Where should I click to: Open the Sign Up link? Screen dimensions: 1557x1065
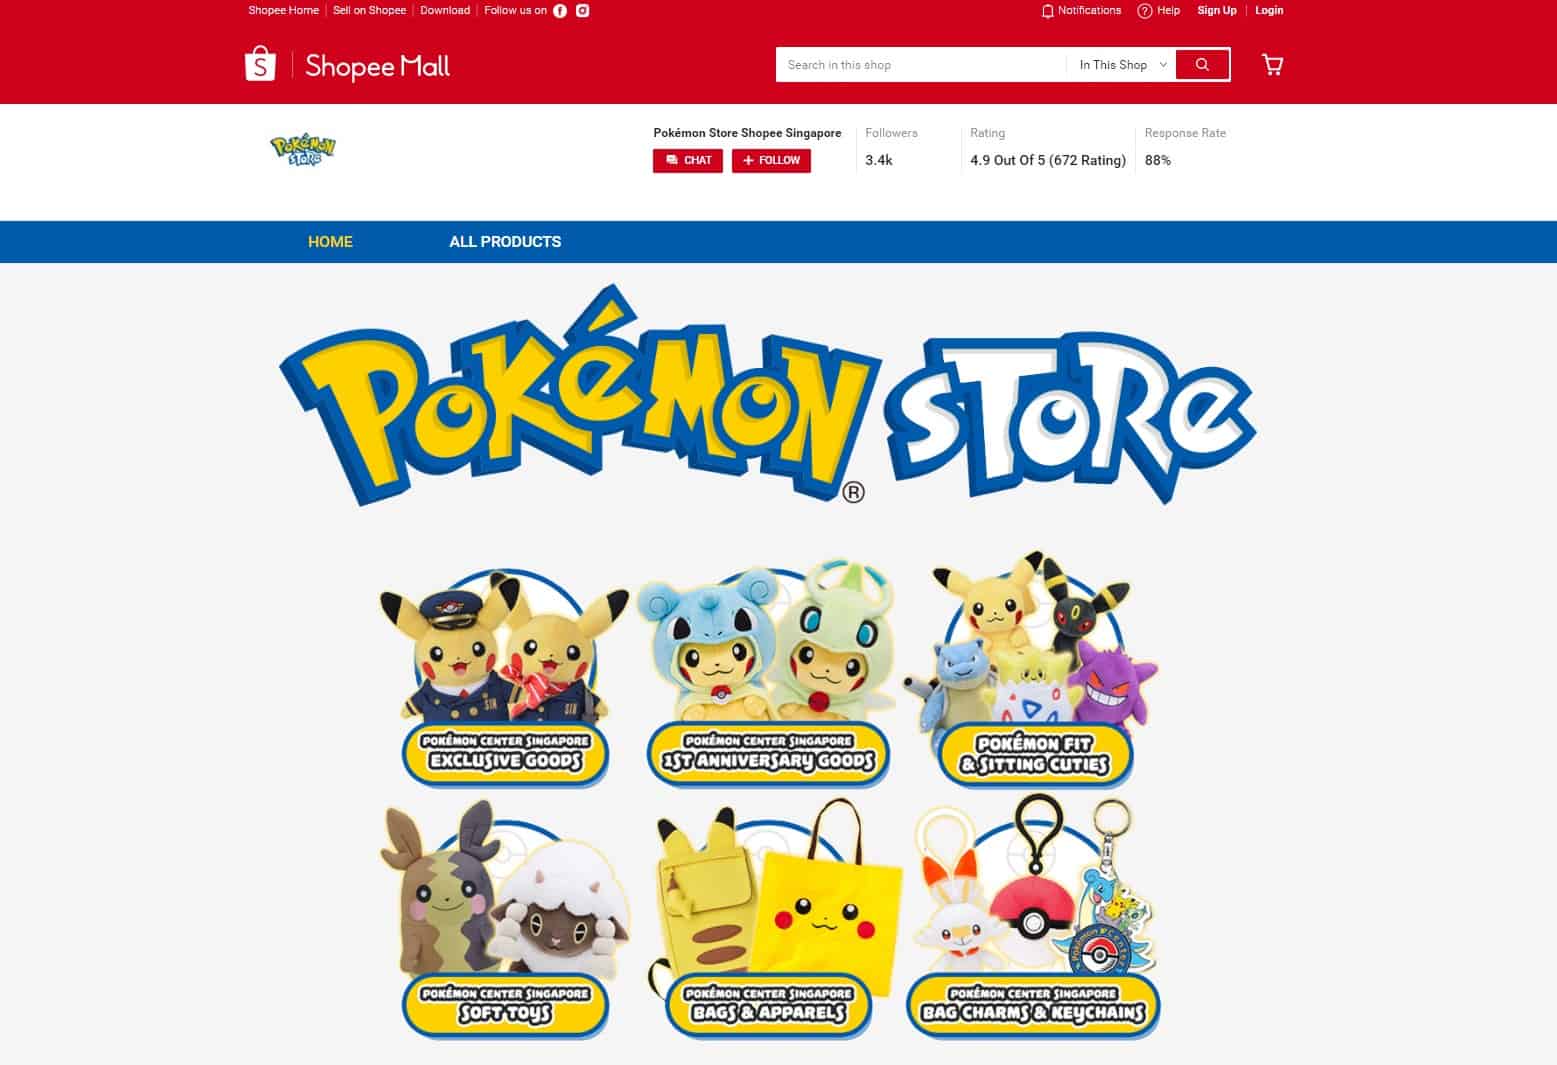tap(1217, 11)
